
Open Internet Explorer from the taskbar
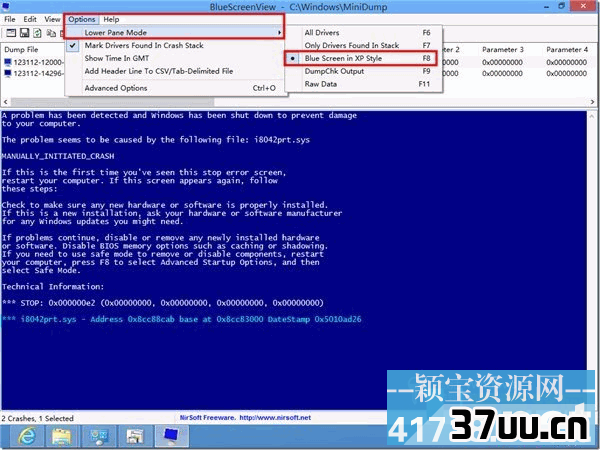[26, 436]
